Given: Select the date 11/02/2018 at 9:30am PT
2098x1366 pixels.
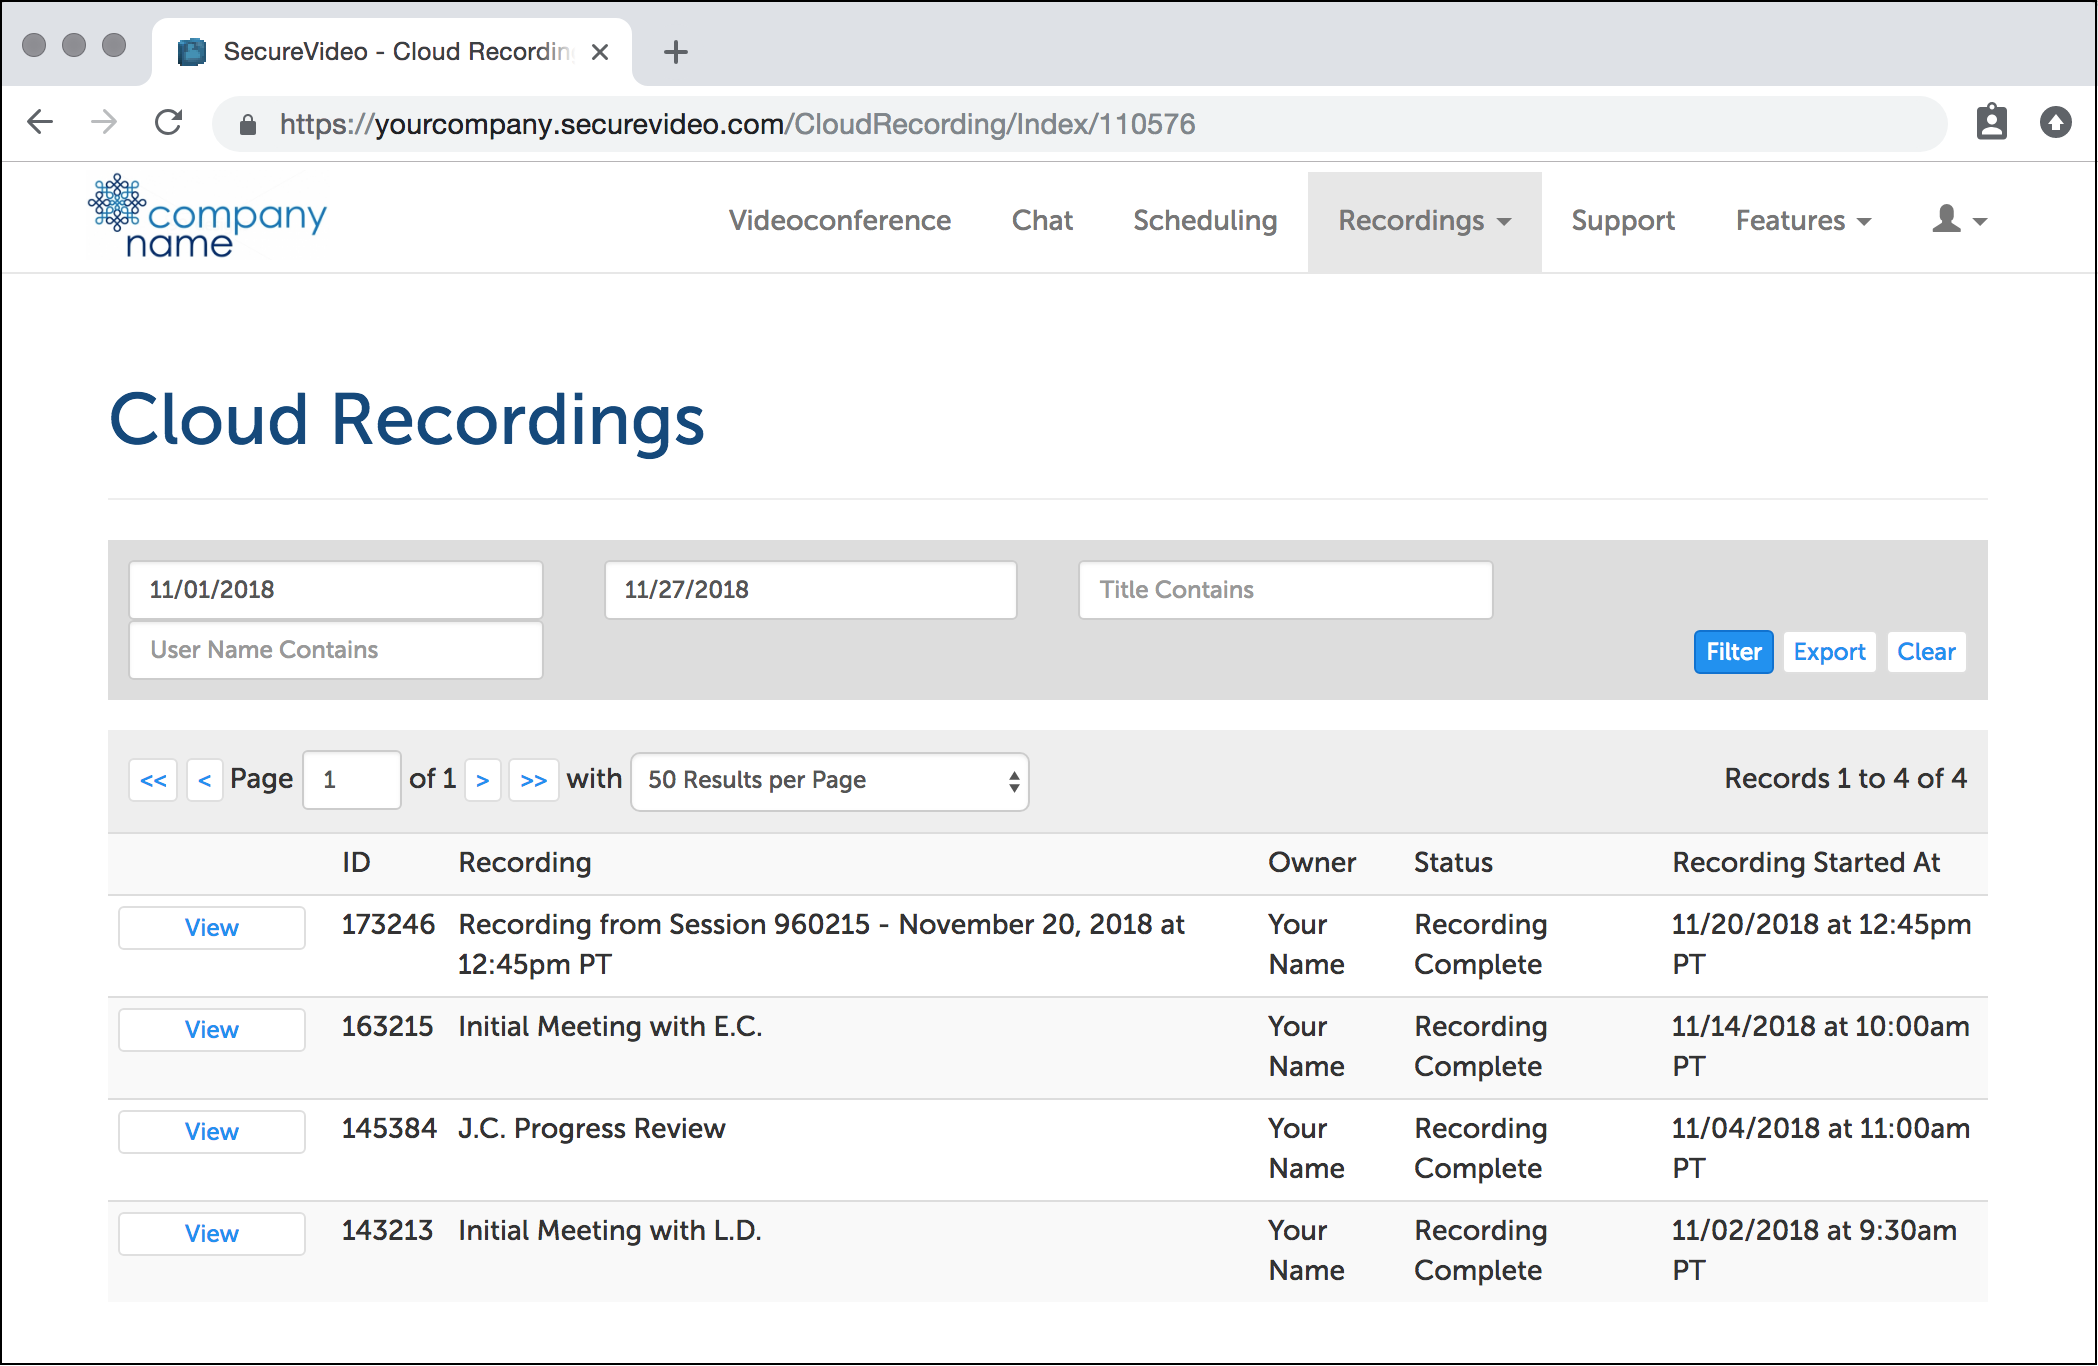Looking at the screenshot, I should [1815, 1250].
